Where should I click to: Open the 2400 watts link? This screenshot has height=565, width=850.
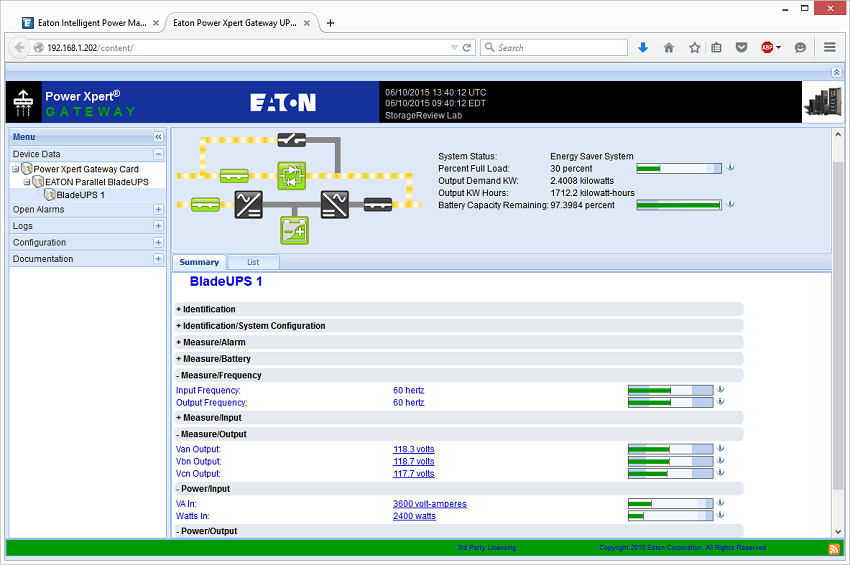pyautogui.click(x=414, y=516)
